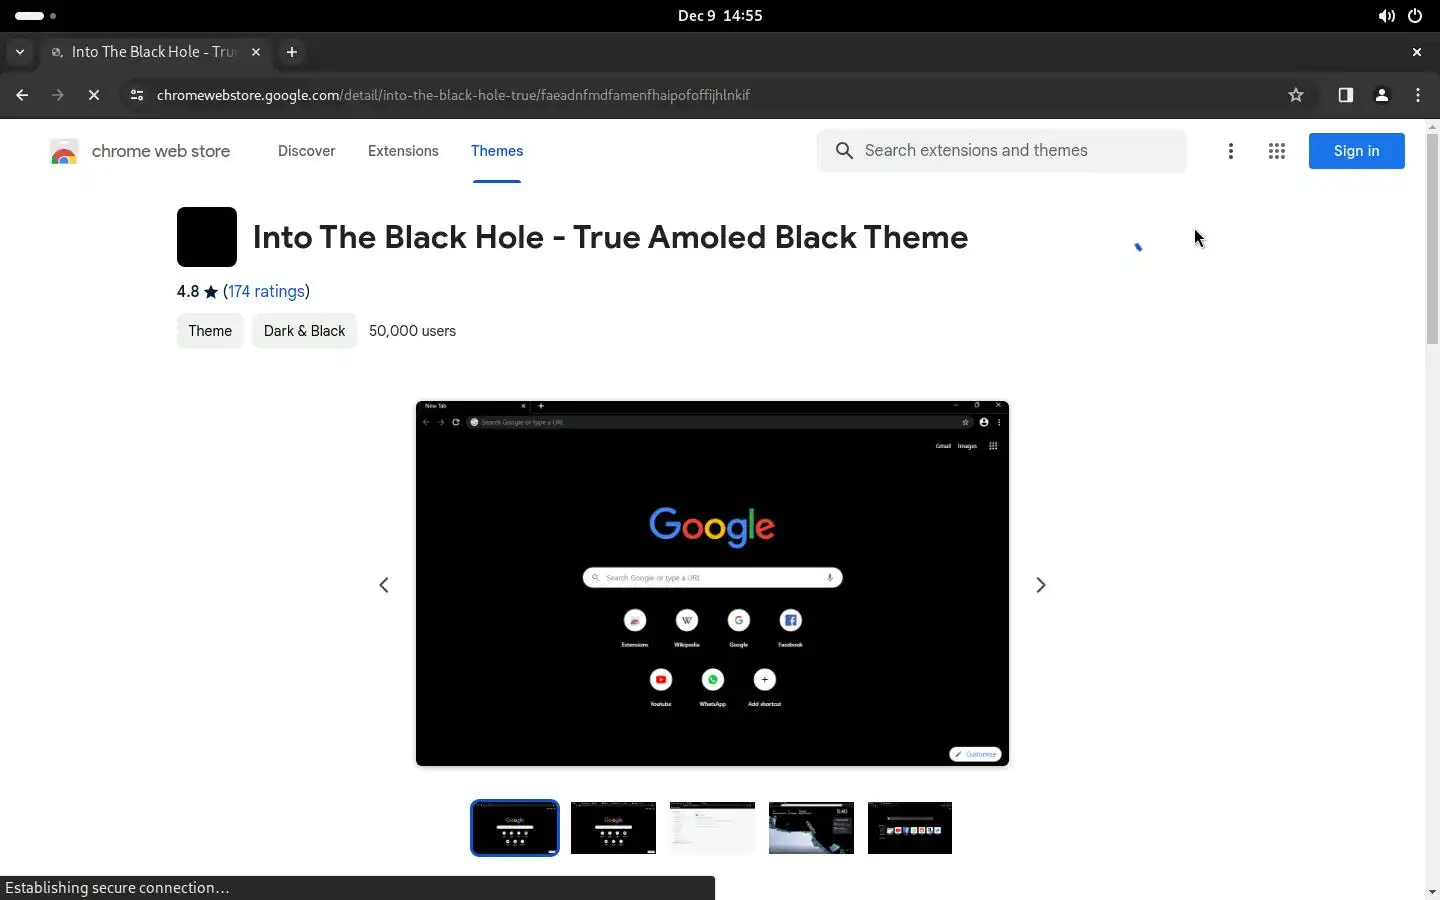Show the next screenshot with the right arrow
1440x900 pixels.
pyautogui.click(x=1041, y=585)
